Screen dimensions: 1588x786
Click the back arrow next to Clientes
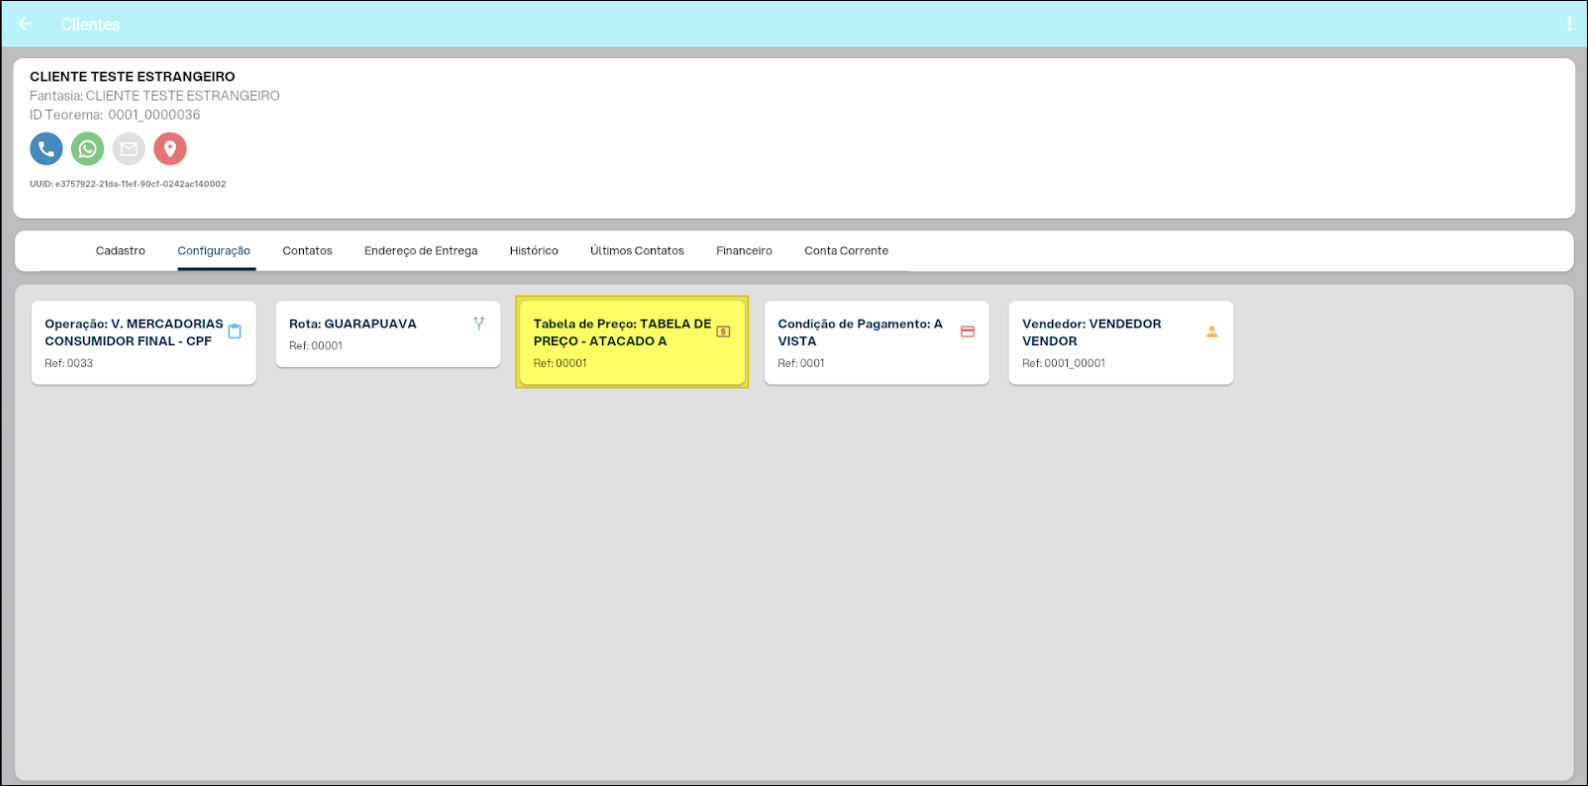25,24
